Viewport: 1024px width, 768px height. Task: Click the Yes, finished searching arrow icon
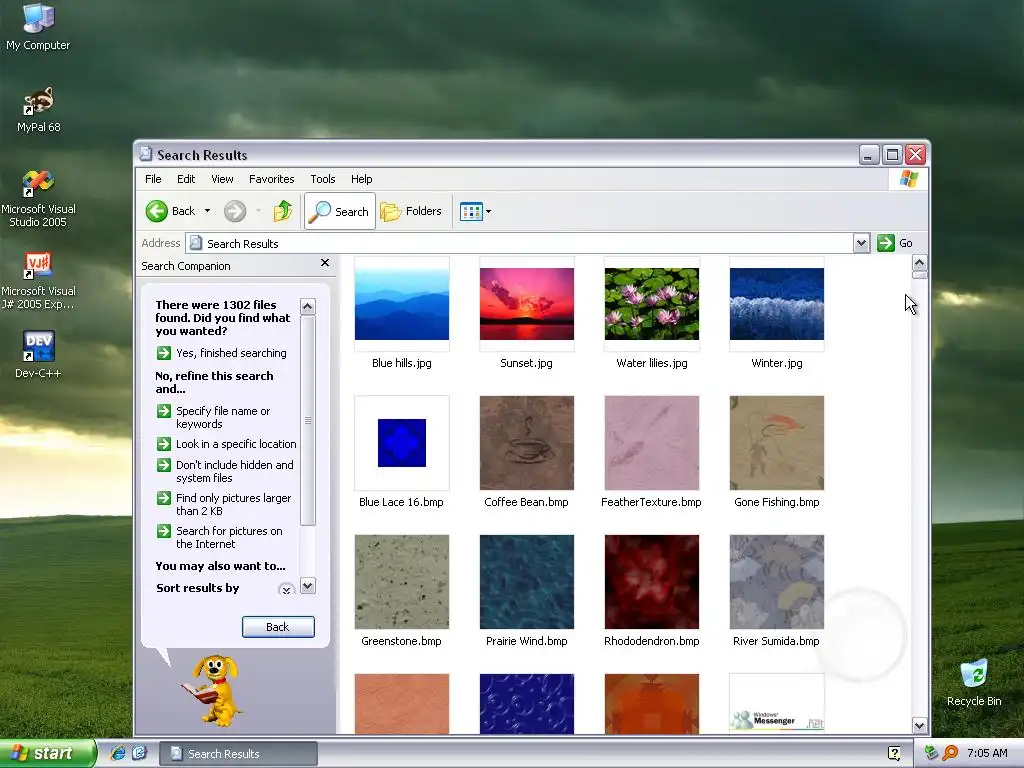(x=163, y=353)
